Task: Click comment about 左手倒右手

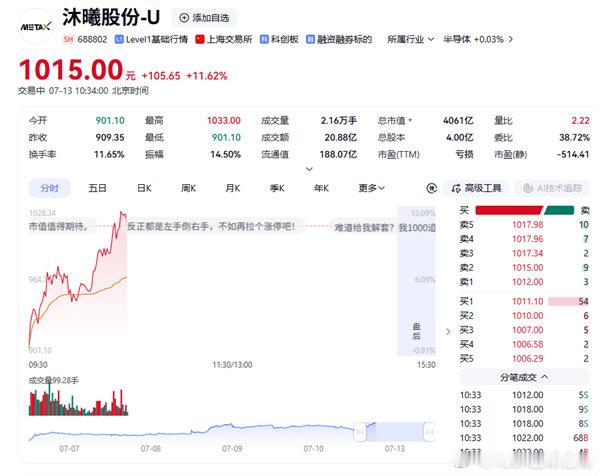Action: (x=211, y=227)
